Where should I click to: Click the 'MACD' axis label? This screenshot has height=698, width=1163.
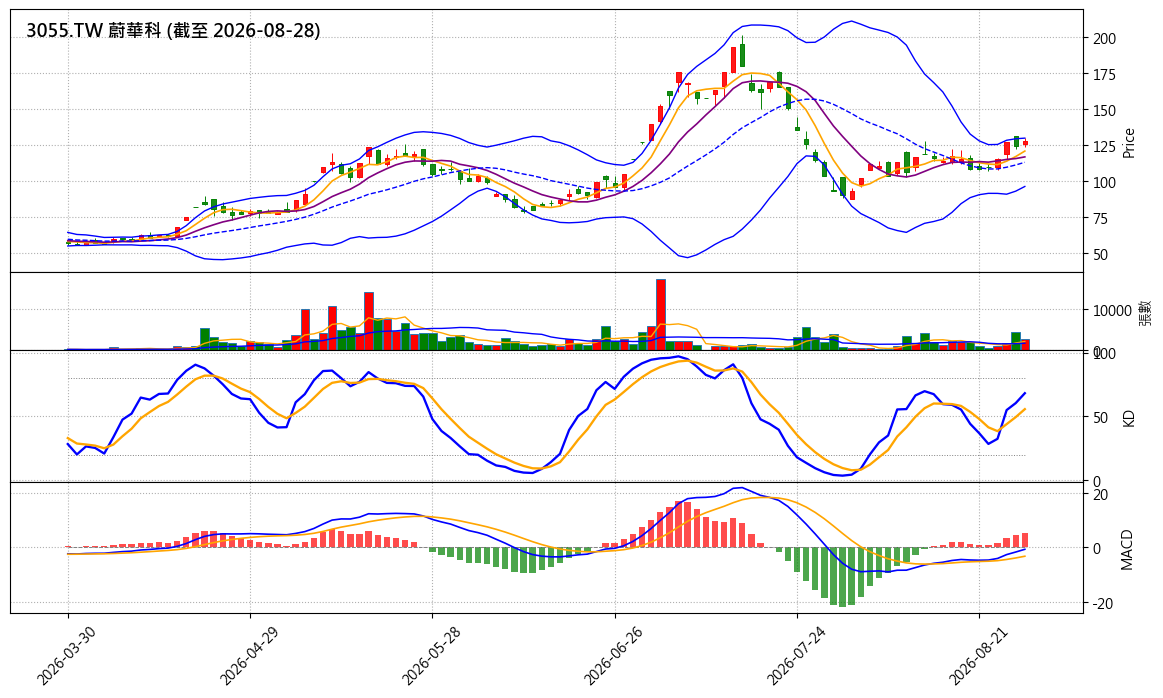coord(1127,550)
